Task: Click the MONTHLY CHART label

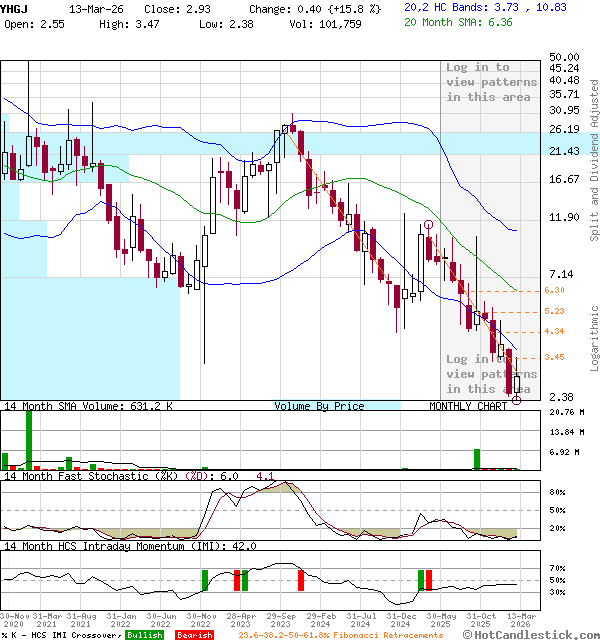Action: 468,406
